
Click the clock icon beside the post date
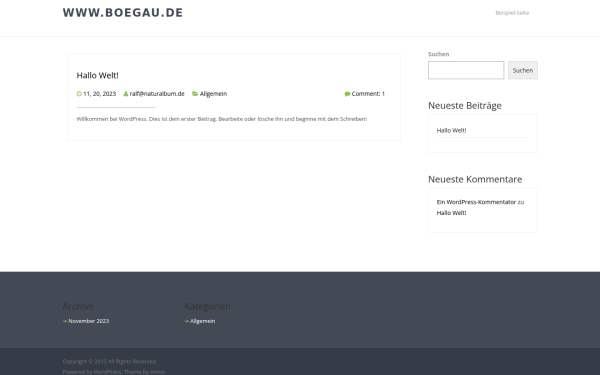click(x=79, y=94)
